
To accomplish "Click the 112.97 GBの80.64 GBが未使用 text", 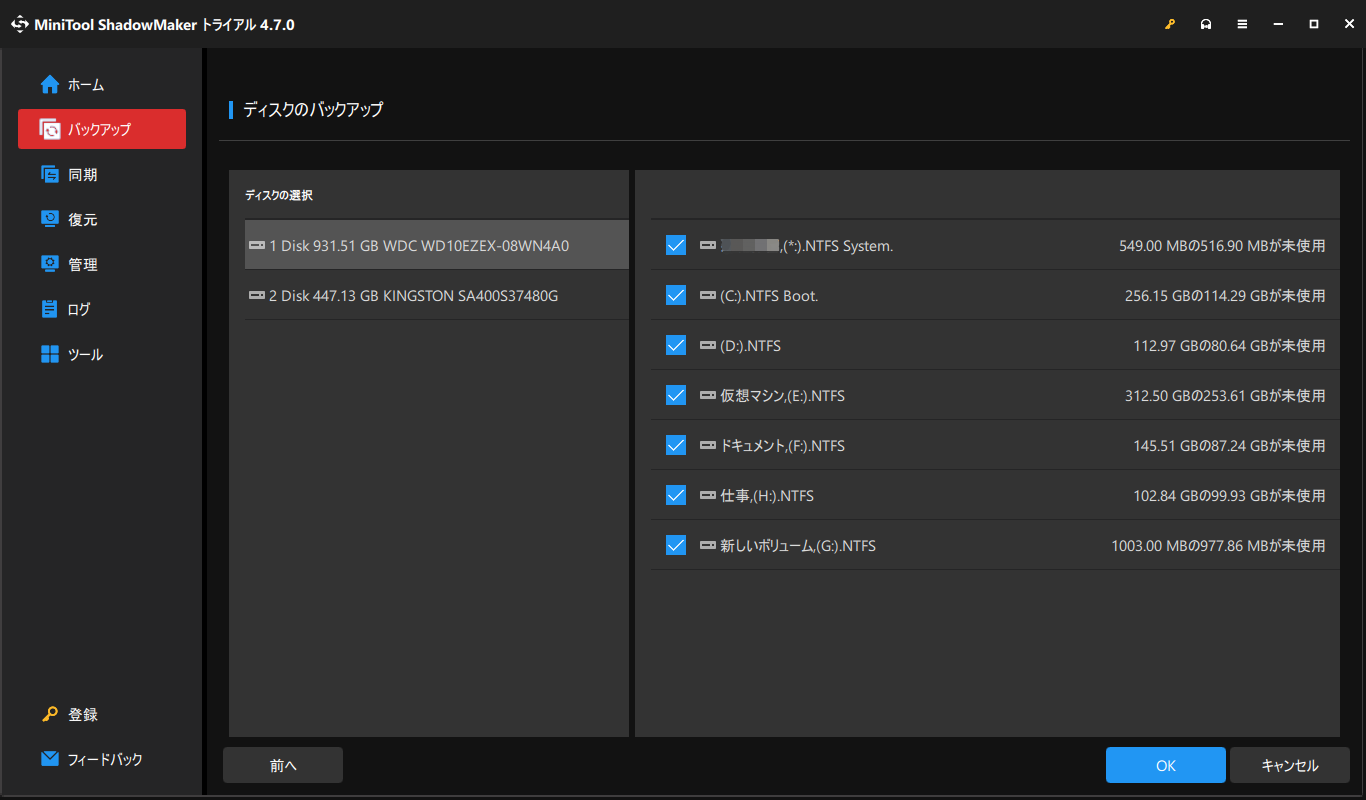I will (1229, 346).
